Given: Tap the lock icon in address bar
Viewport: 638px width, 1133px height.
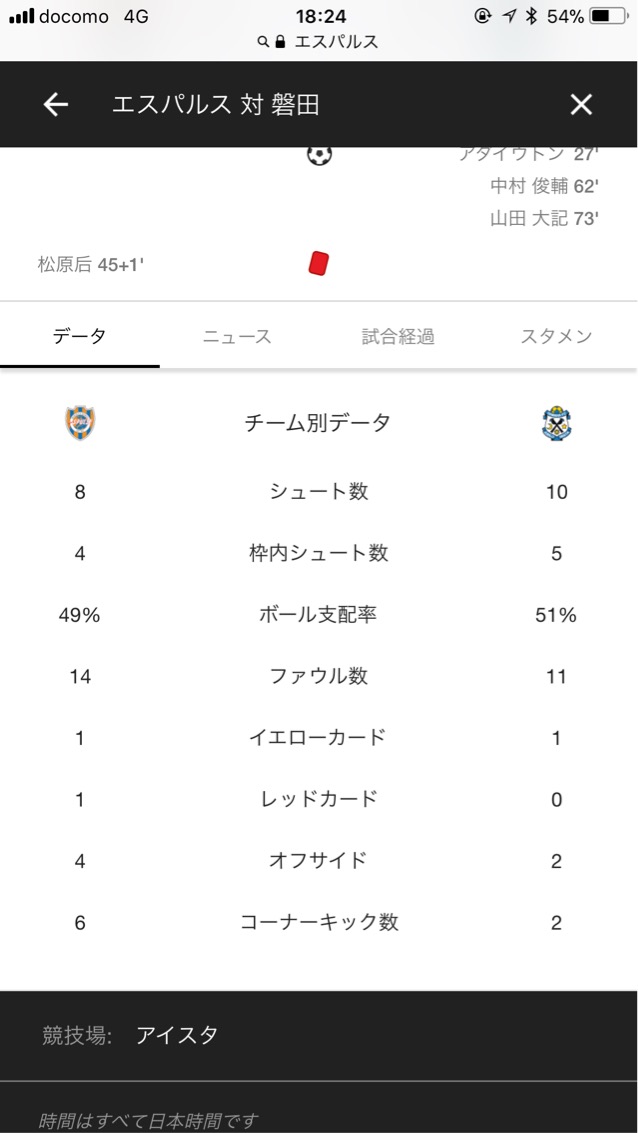Looking at the screenshot, I should point(280,42).
